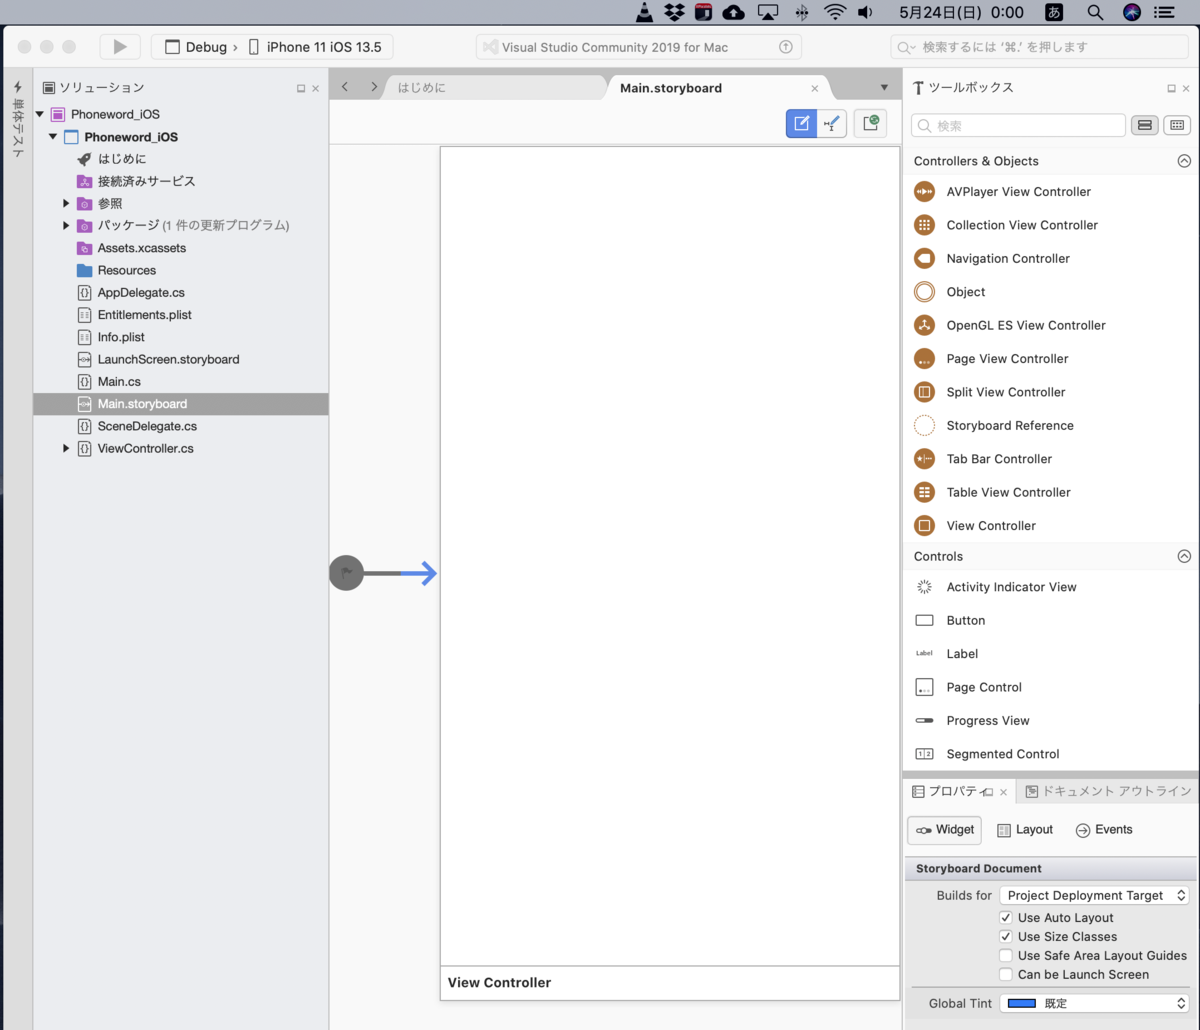1200x1030 pixels.
Task: Open the Layout properties tab
Action: tap(1025, 830)
